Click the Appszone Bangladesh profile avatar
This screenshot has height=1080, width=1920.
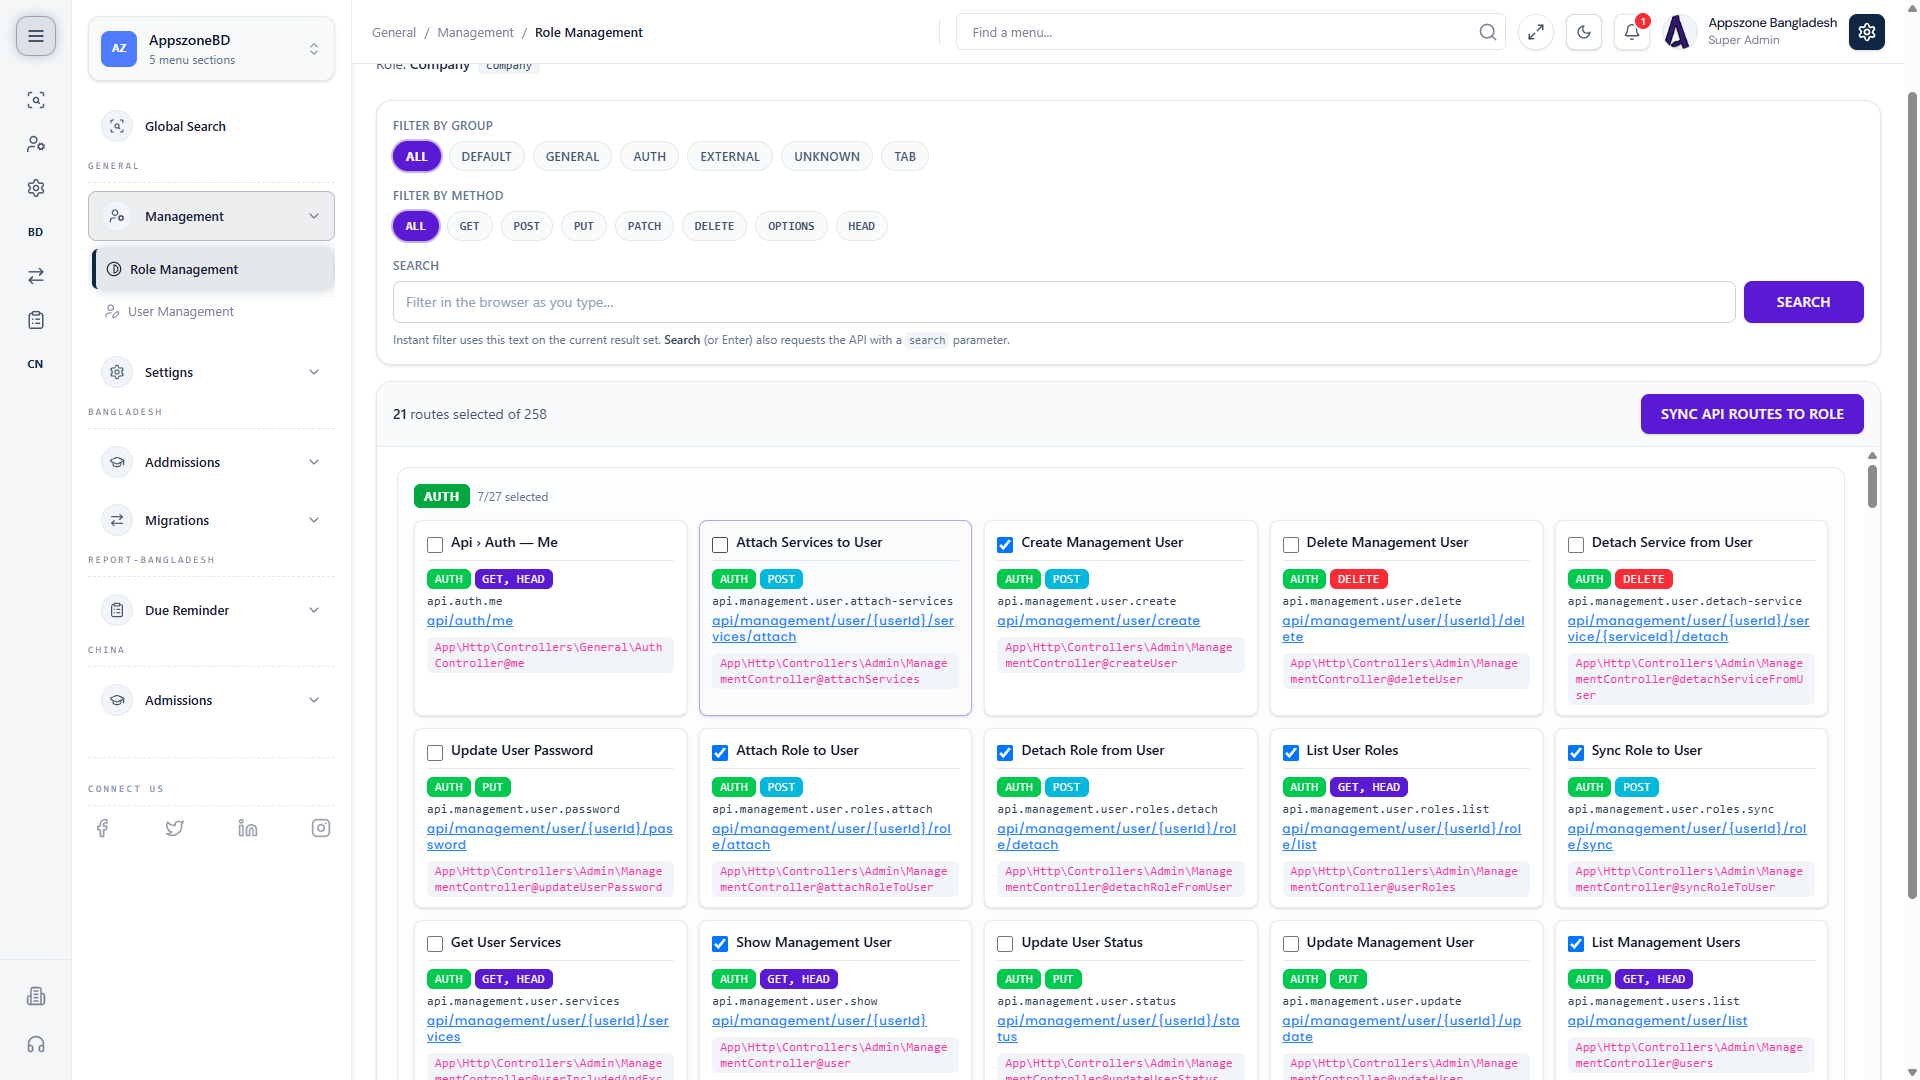pos(1679,32)
